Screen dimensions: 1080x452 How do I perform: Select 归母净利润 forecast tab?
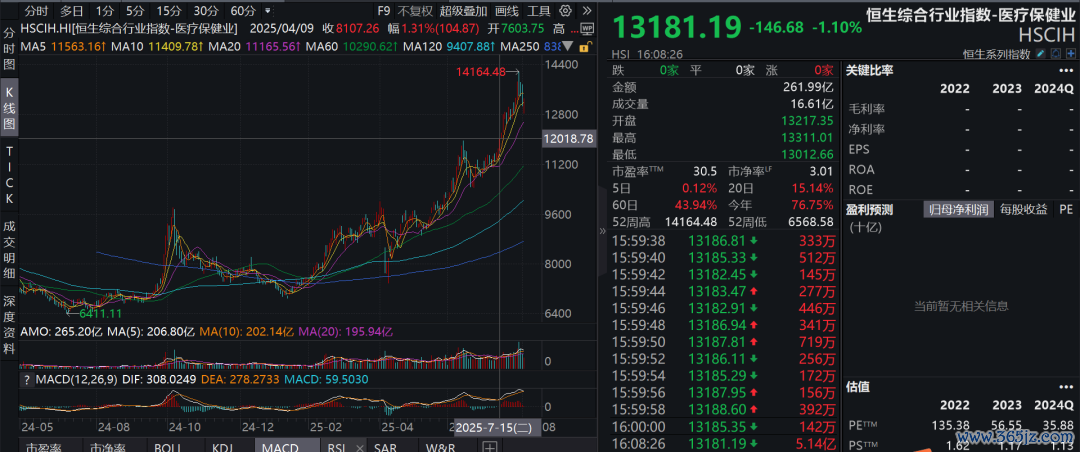[958, 209]
